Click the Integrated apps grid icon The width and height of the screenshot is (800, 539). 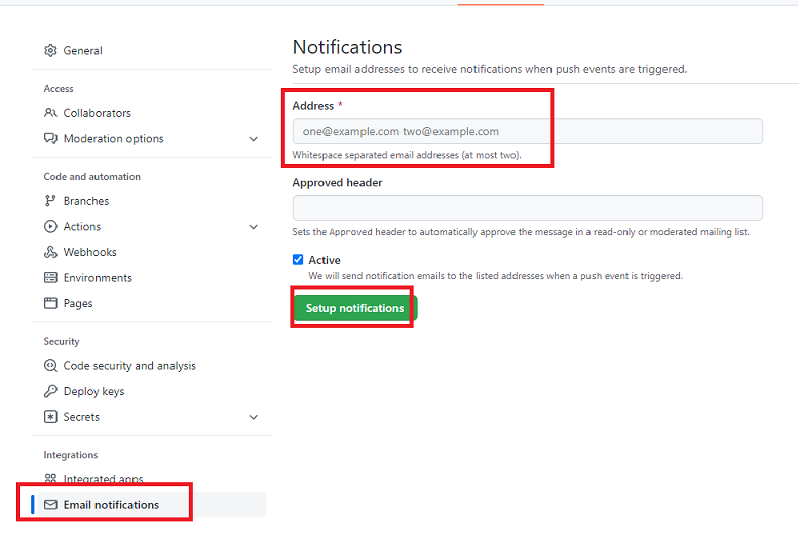pyautogui.click(x=50, y=479)
